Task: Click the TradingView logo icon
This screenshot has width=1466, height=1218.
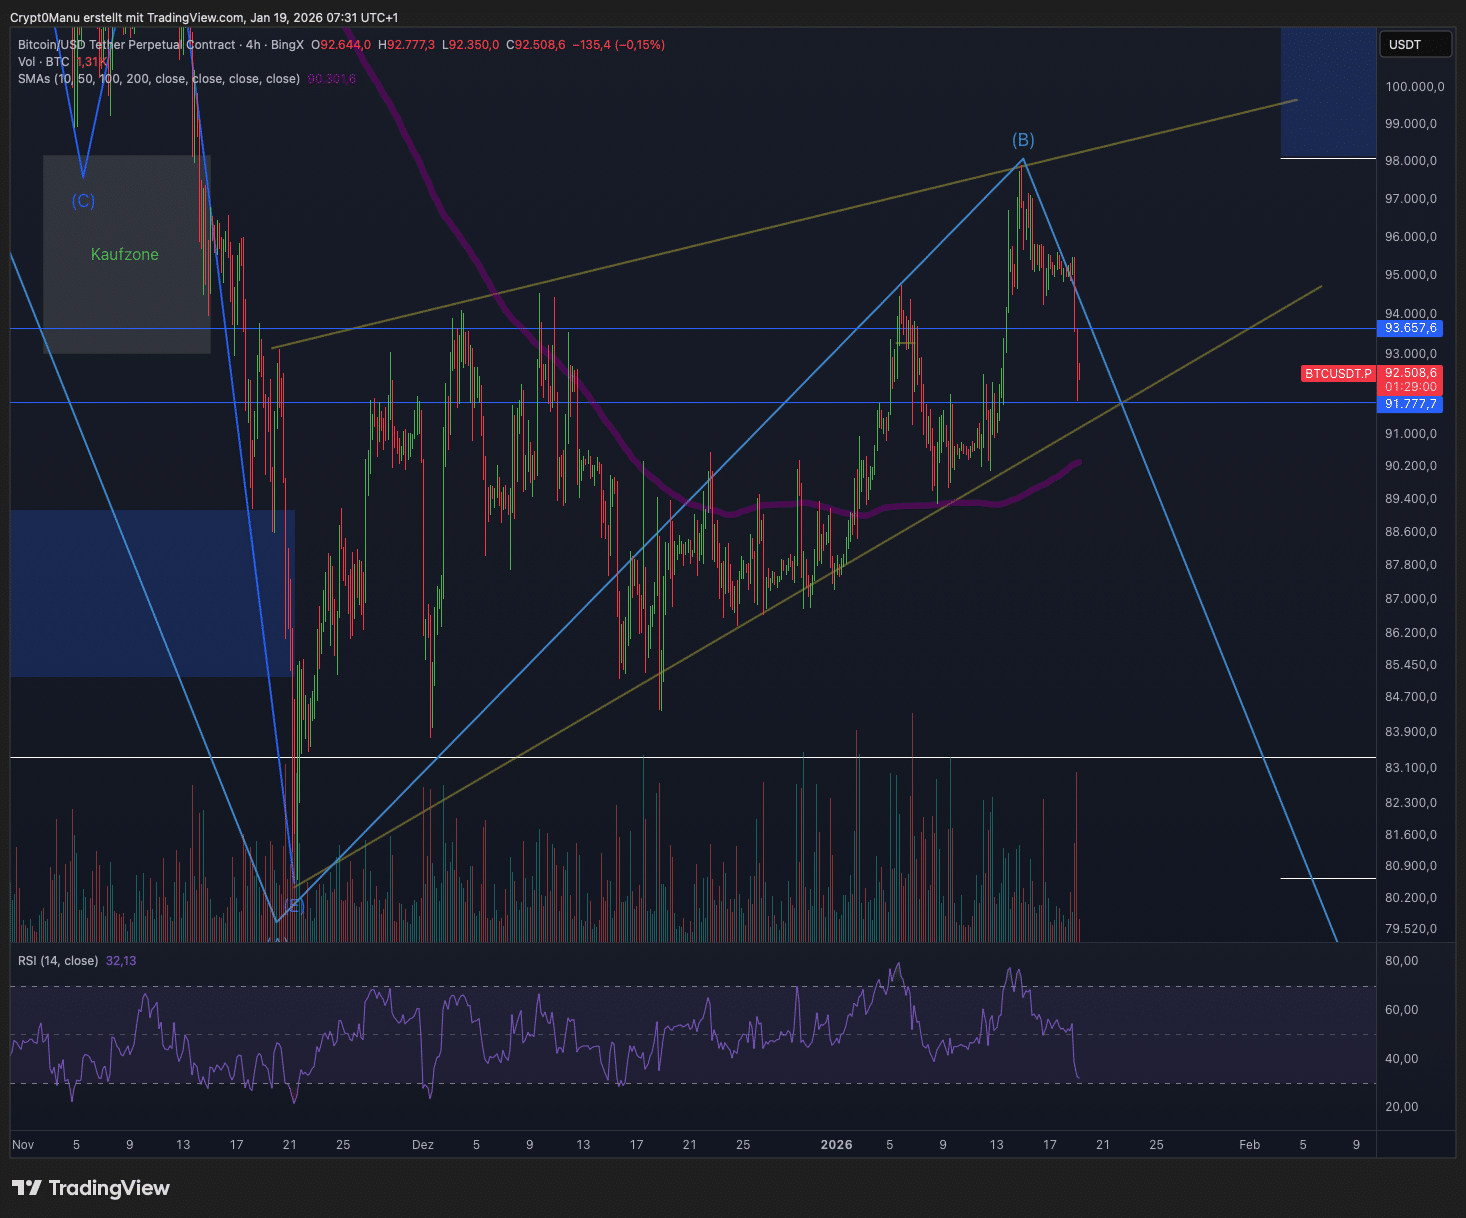Action: (27, 1188)
